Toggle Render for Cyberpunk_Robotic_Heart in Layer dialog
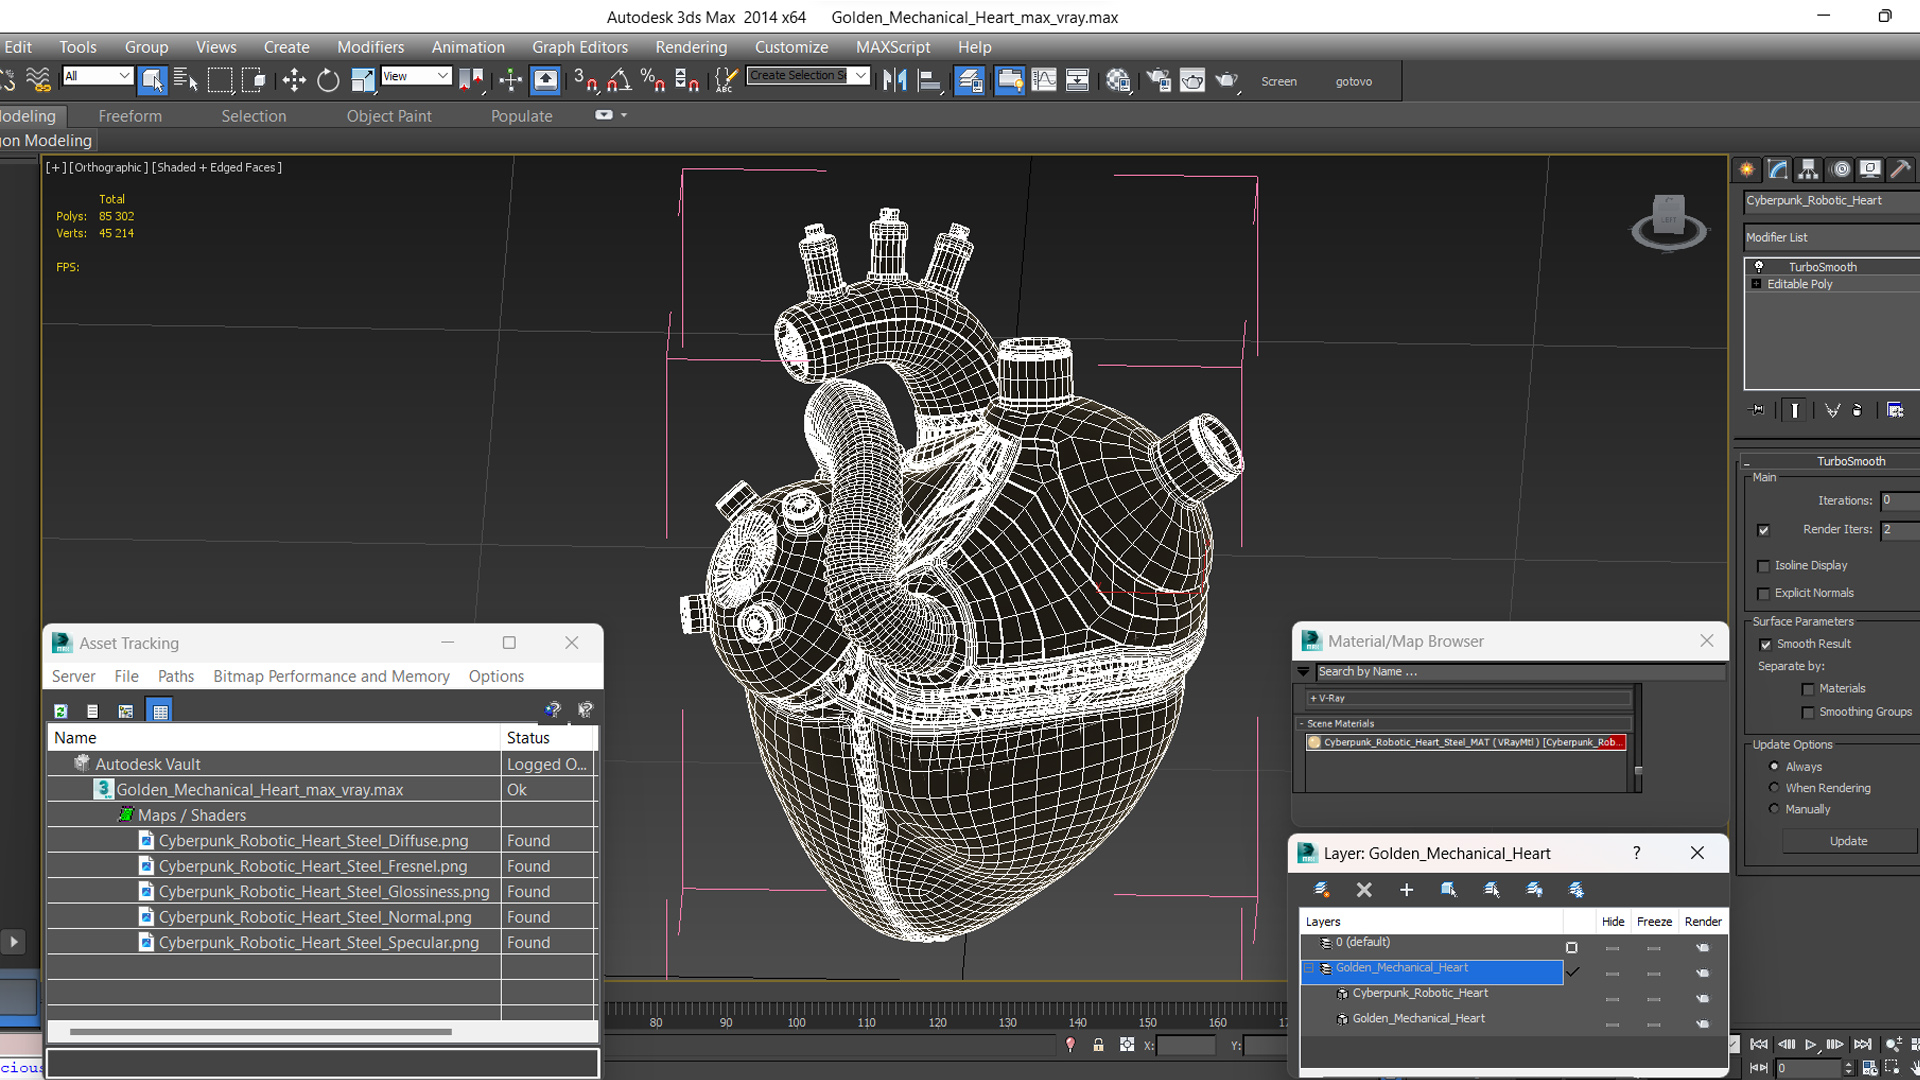1920x1080 pixels. pyautogui.click(x=1702, y=998)
